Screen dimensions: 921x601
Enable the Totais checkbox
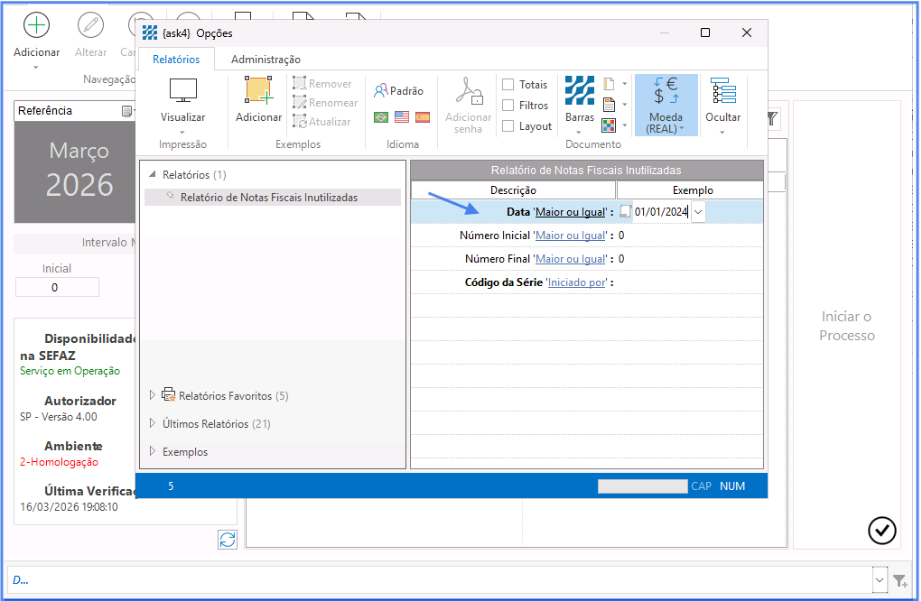click(508, 85)
